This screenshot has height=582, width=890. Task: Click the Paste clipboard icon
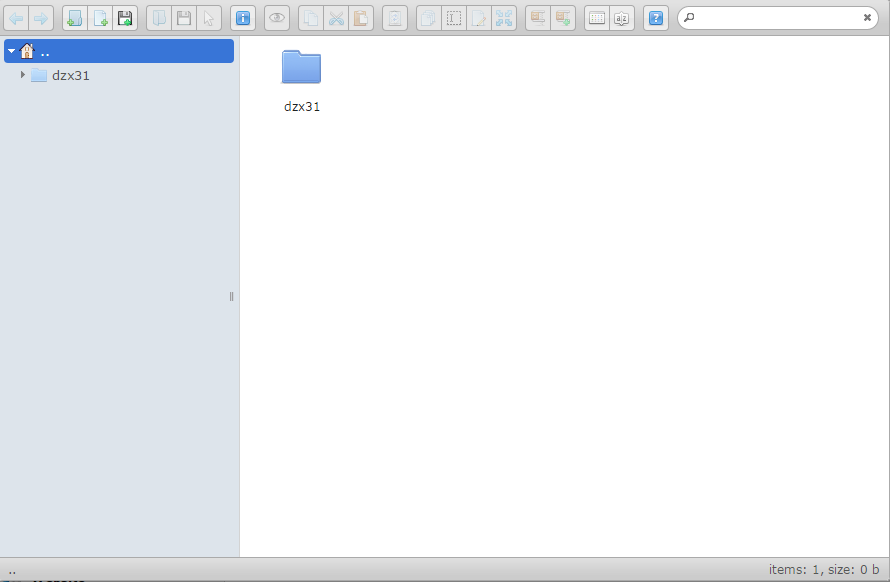[361, 18]
